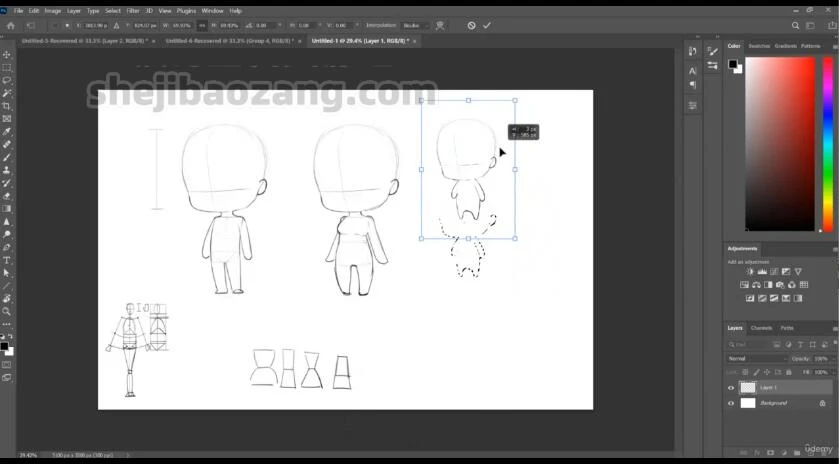The height and width of the screenshot is (464, 839).
Task: Cancel the transform in the options bar
Action: [471, 25]
